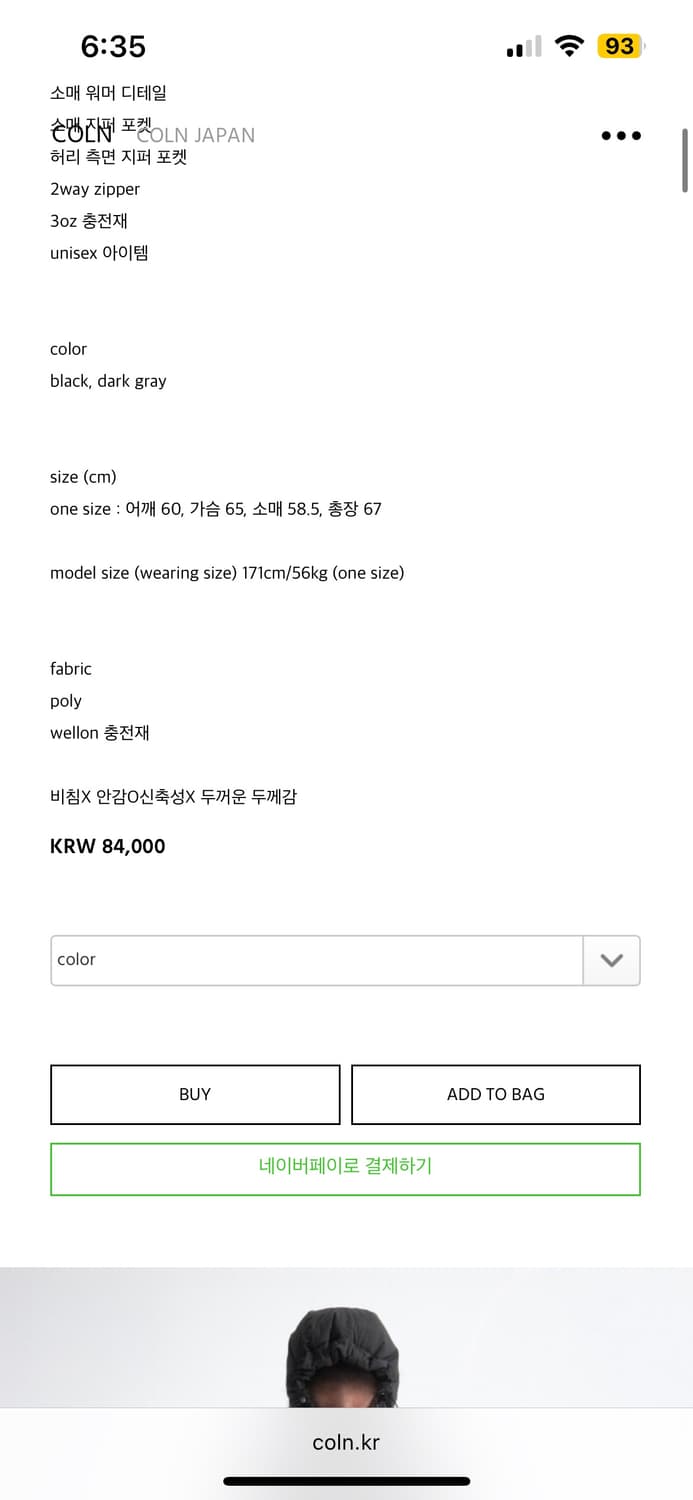Open the three-dot options menu
Screen dimensions: 693x1500
[621, 136]
